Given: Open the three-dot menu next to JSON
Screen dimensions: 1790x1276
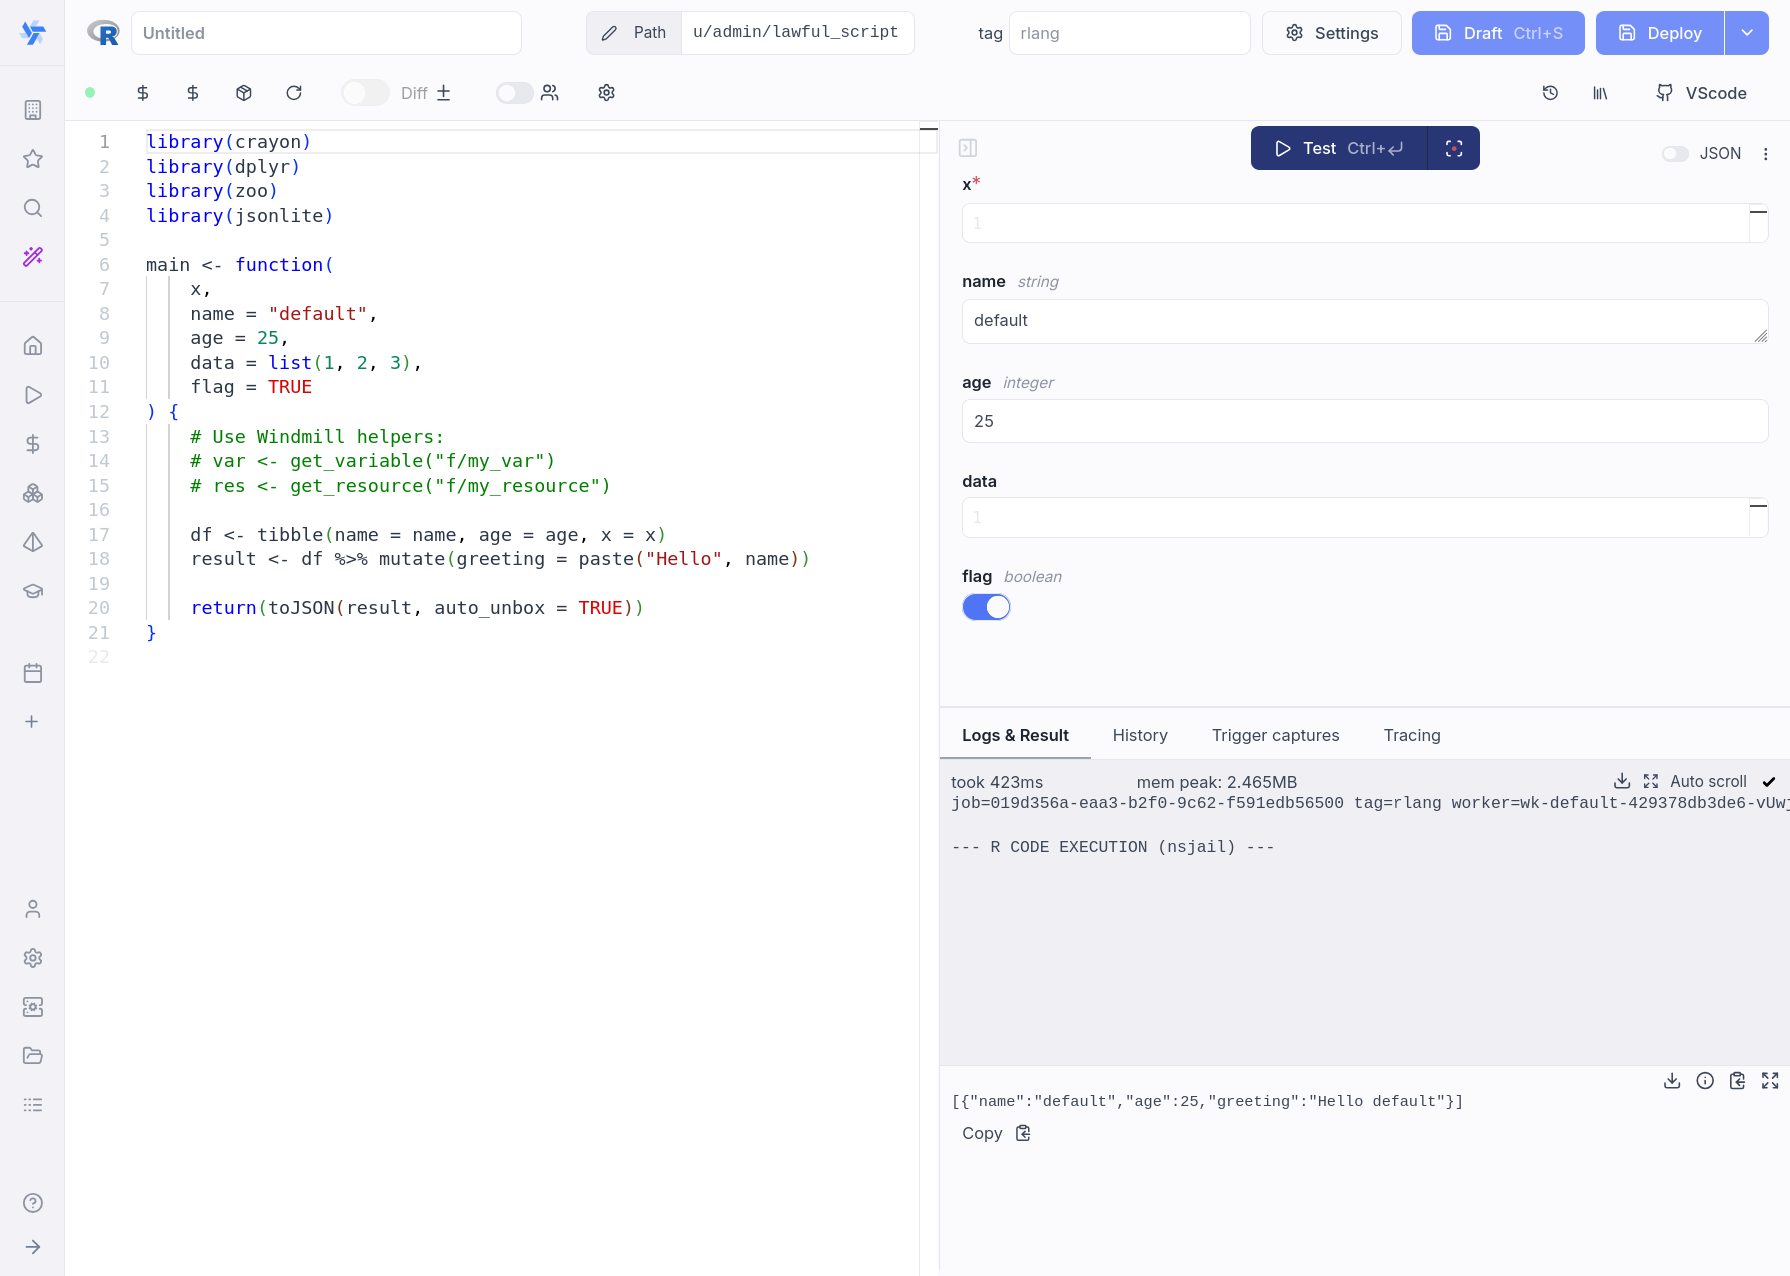Looking at the screenshot, I should pyautogui.click(x=1766, y=154).
